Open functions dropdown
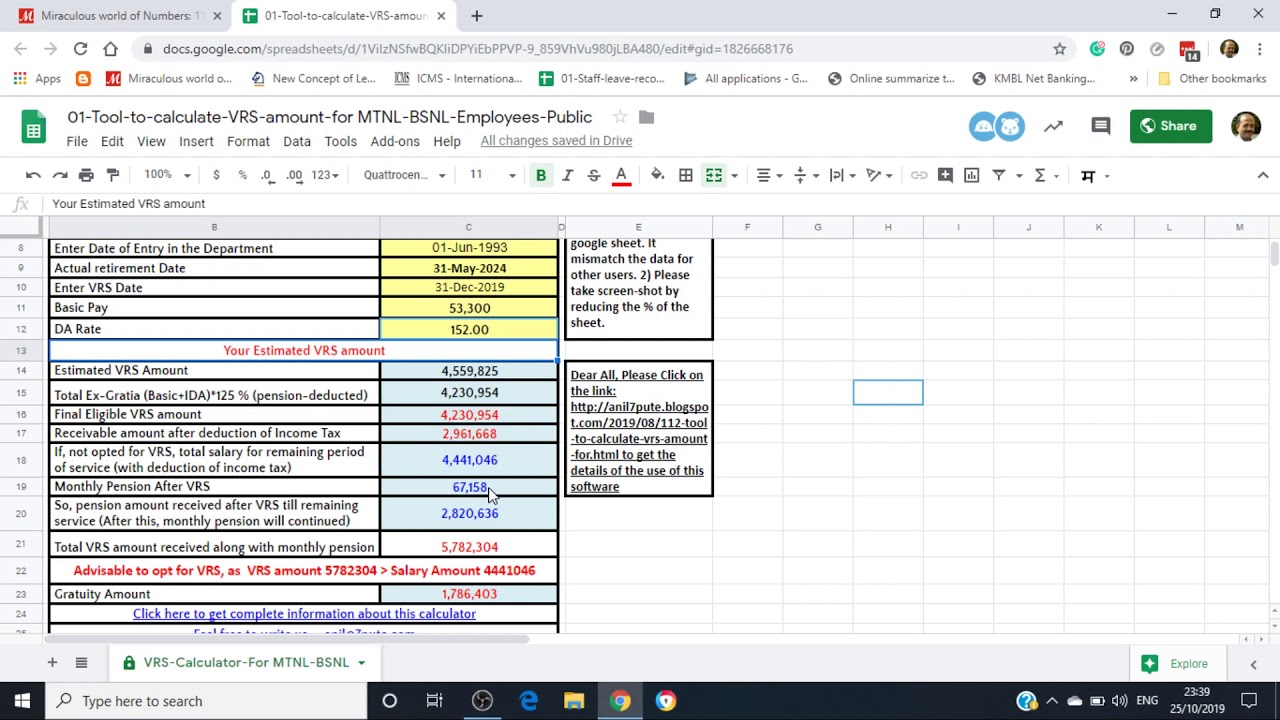Viewport: 1280px width, 720px height. pyautogui.click(x=1046, y=175)
